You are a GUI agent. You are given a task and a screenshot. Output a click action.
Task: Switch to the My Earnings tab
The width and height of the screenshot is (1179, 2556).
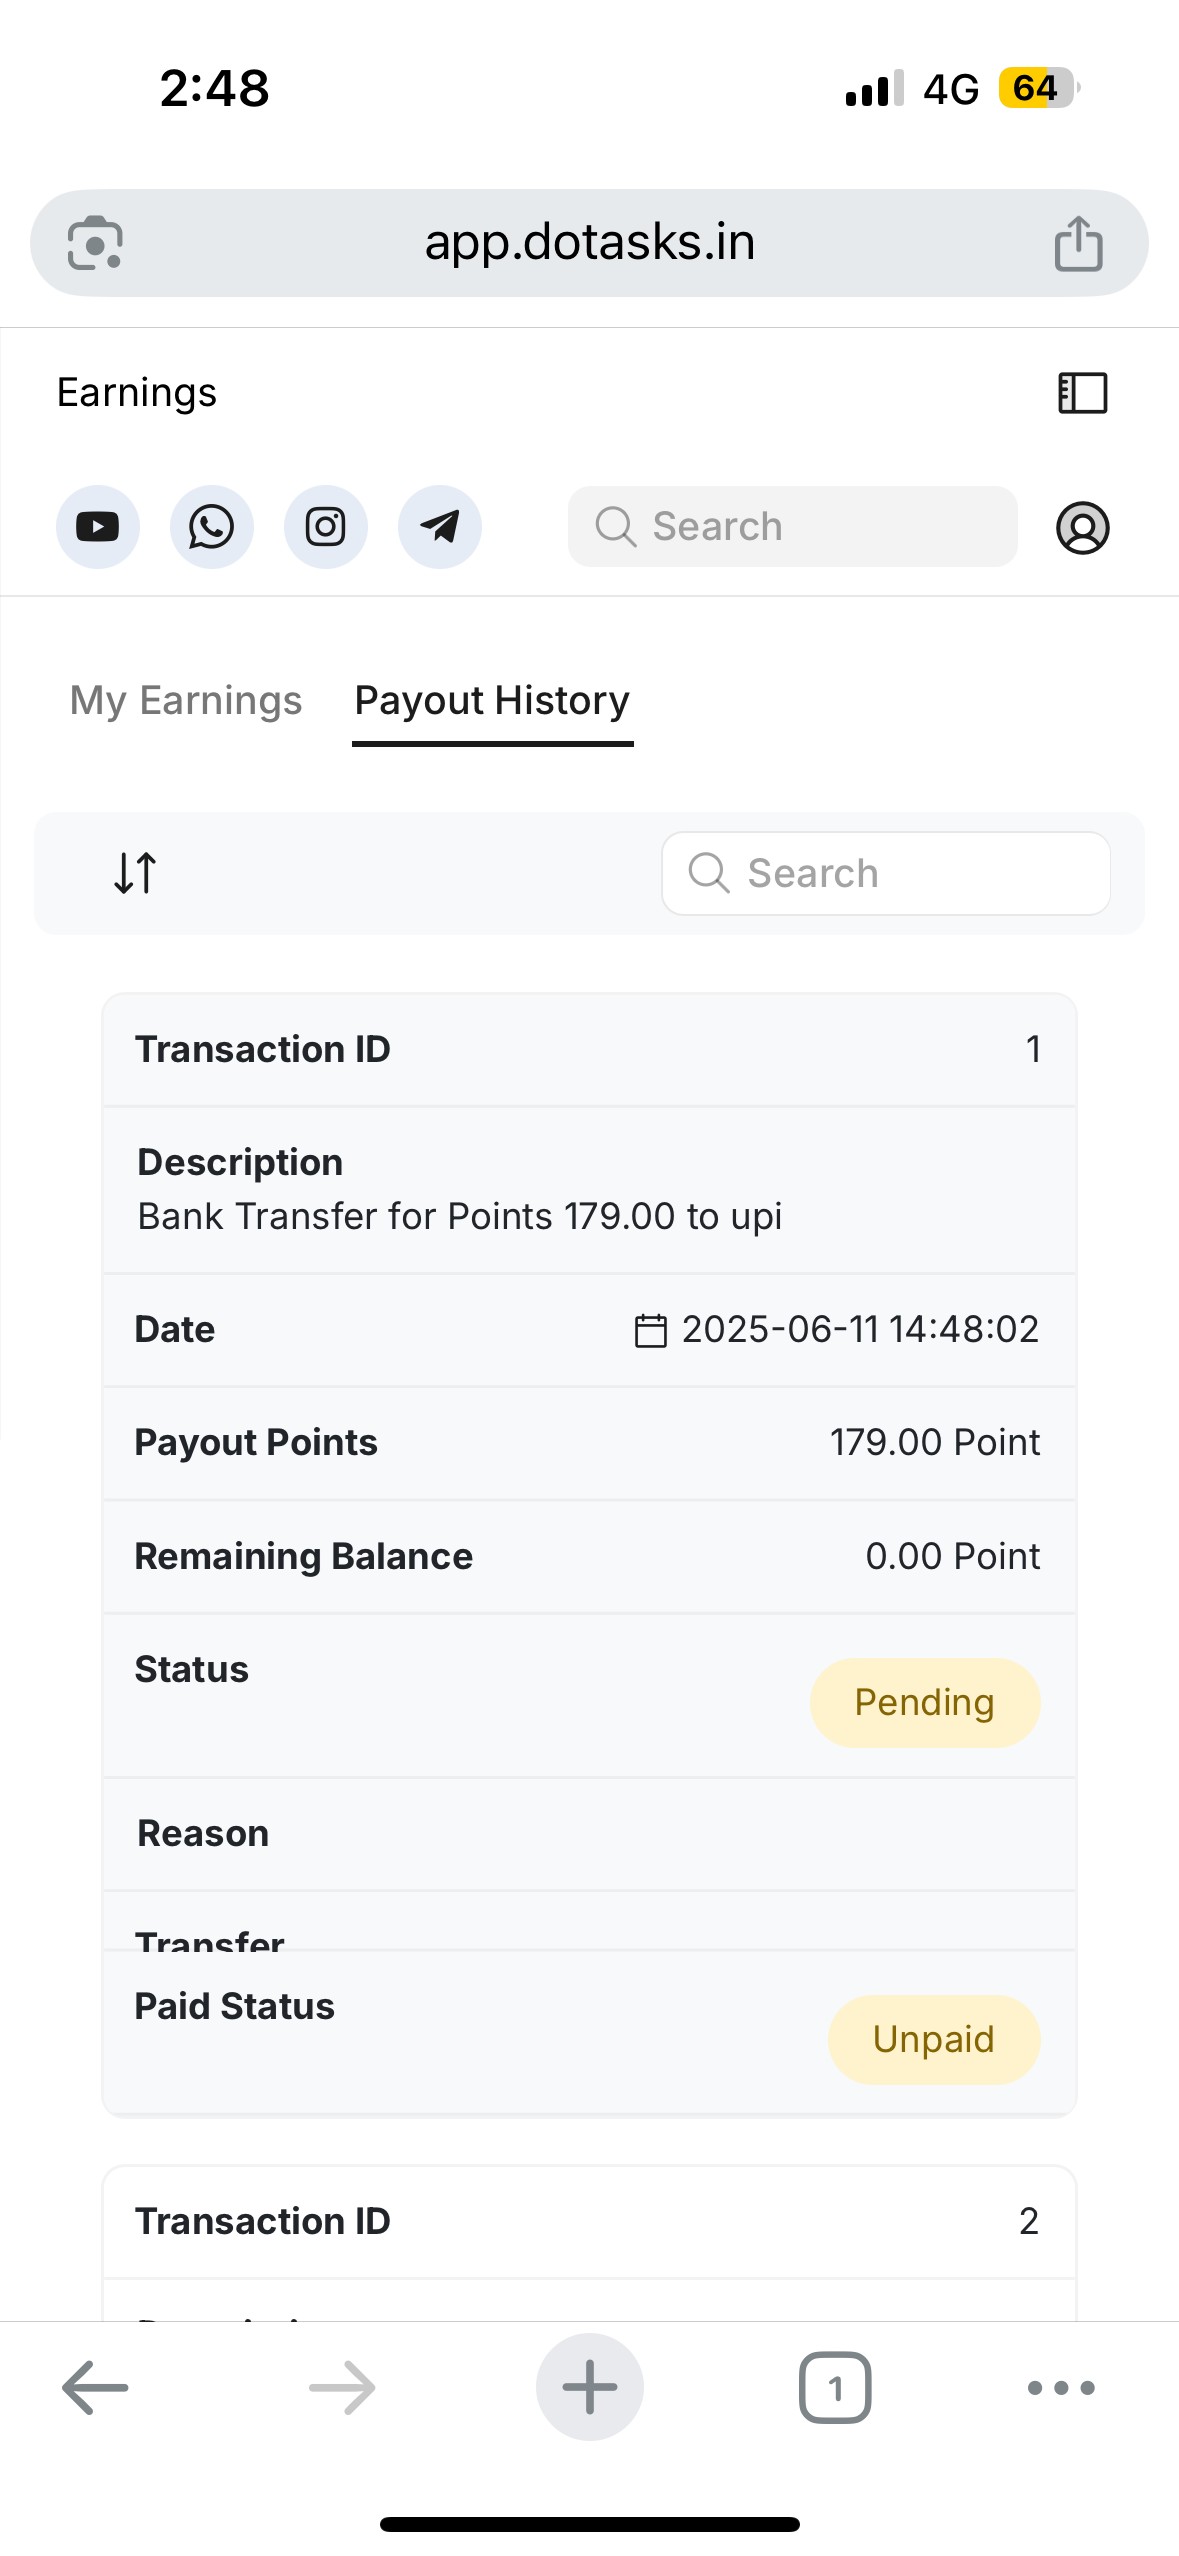(186, 700)
